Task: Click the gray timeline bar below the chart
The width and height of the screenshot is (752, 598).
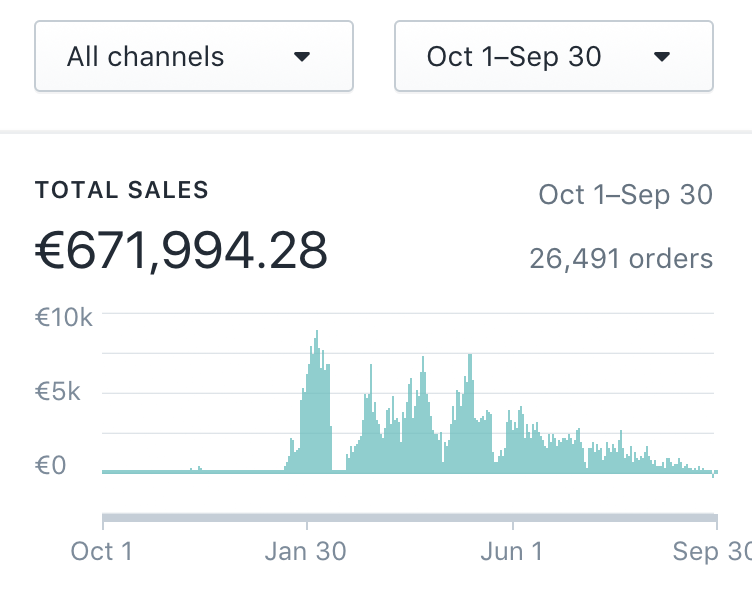Action: [x=409, y=517]
